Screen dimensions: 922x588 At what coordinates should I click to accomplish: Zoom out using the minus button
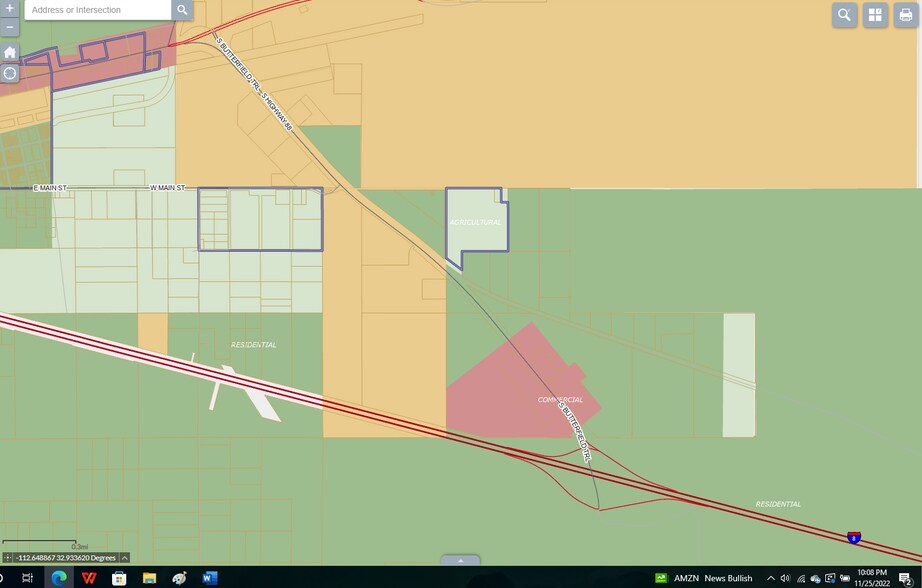click(9, 28)
